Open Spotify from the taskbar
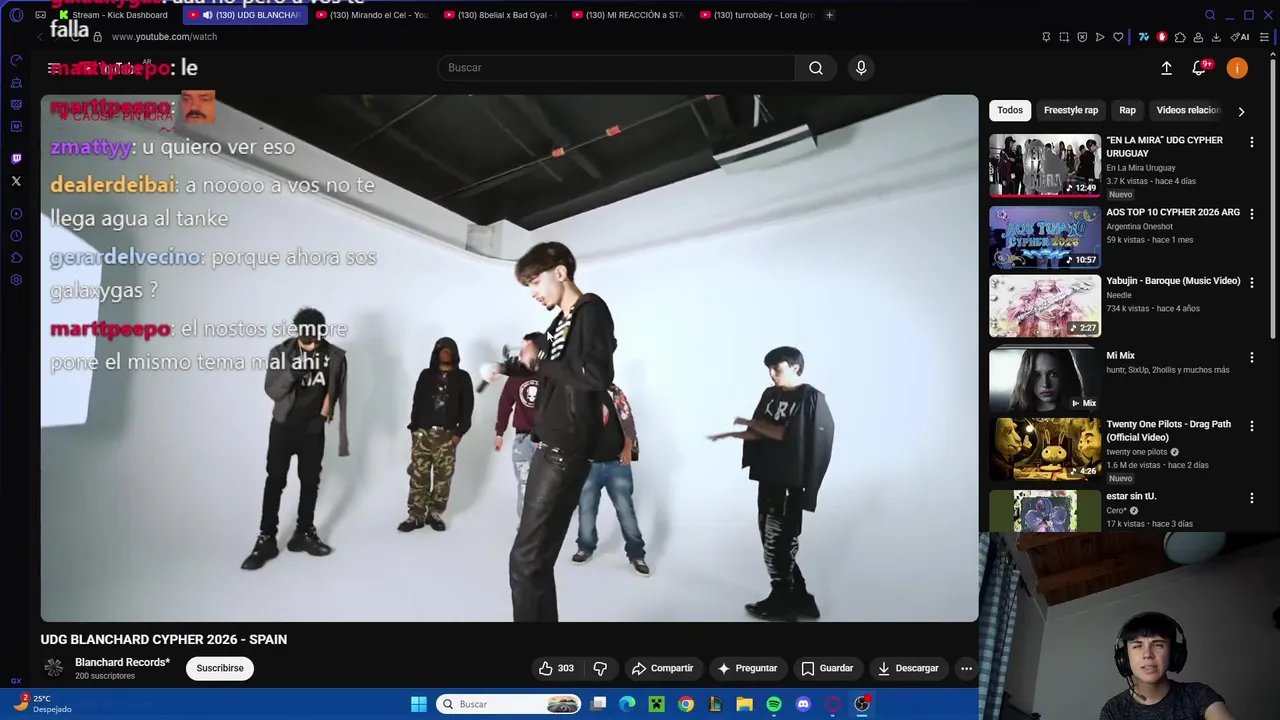Viewport: 1280px width, 720px height. [x=774, y=704]
